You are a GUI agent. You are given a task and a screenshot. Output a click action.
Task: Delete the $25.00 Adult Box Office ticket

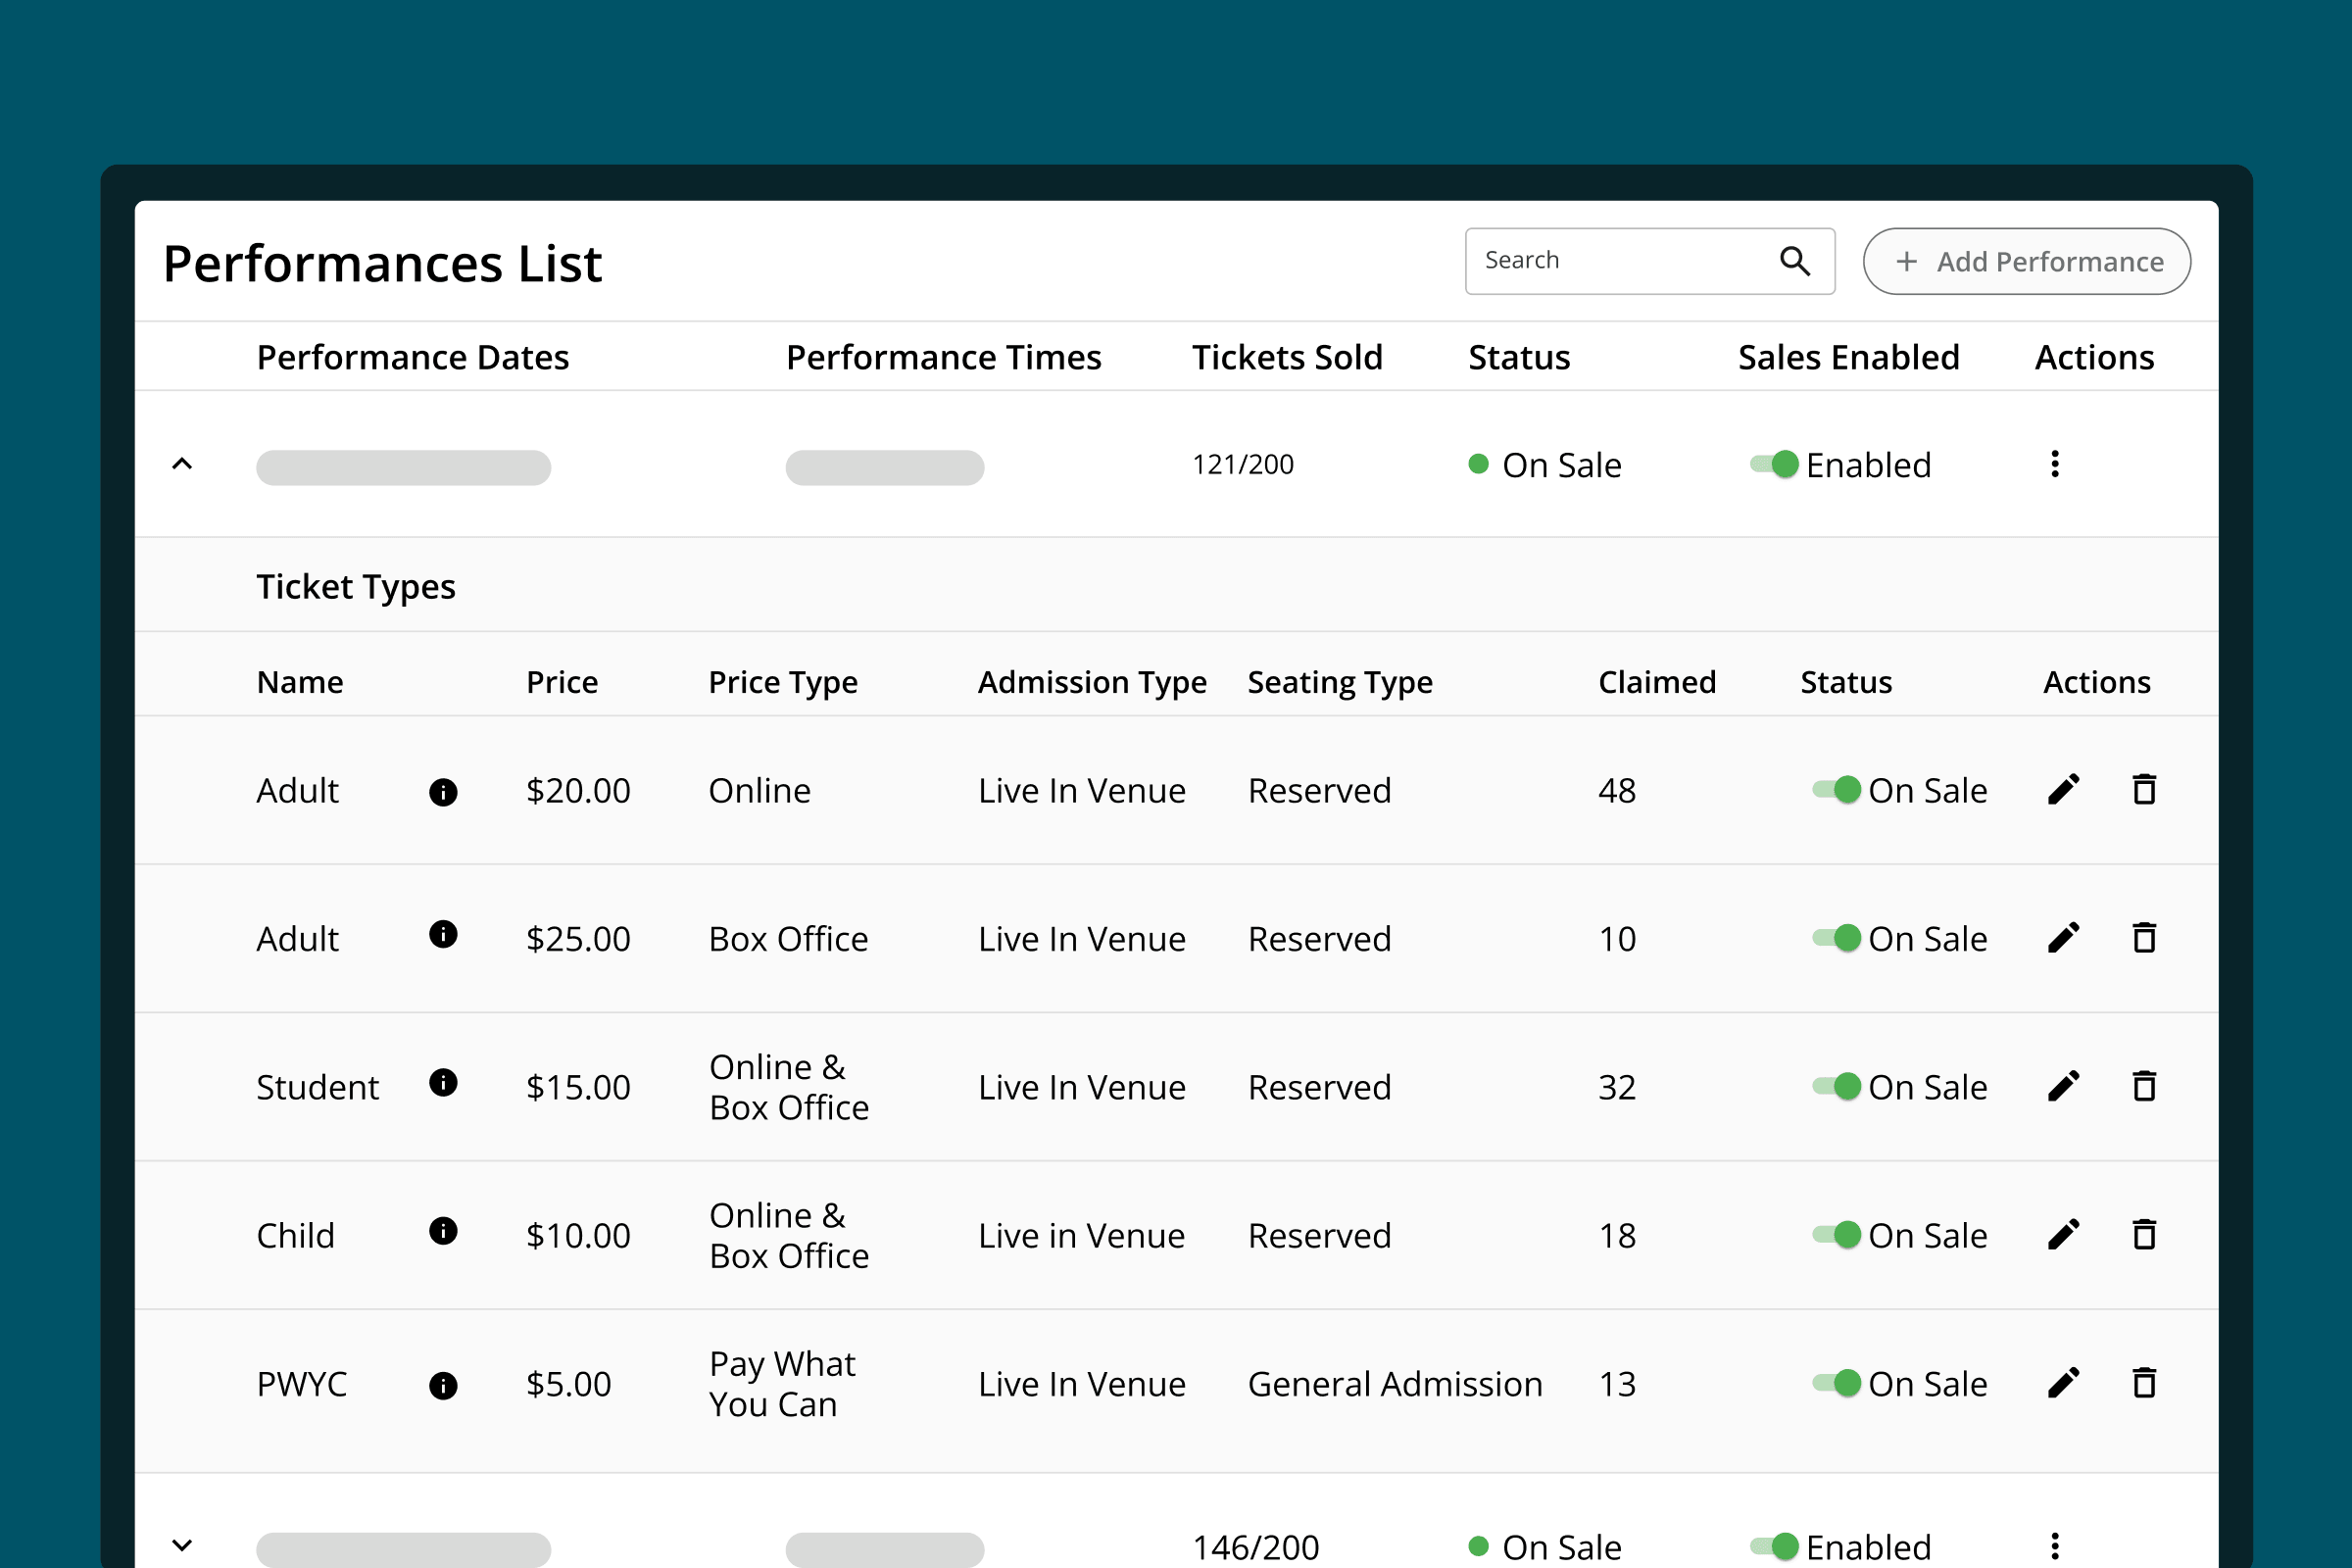(2144, 938)
